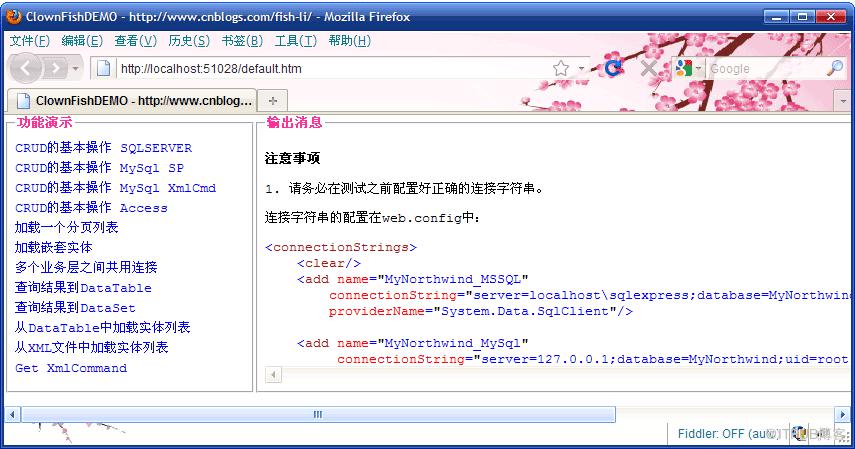Screen dimensions: 855x449
Task: Click the magnifier search icon
Action: (835, 68)
